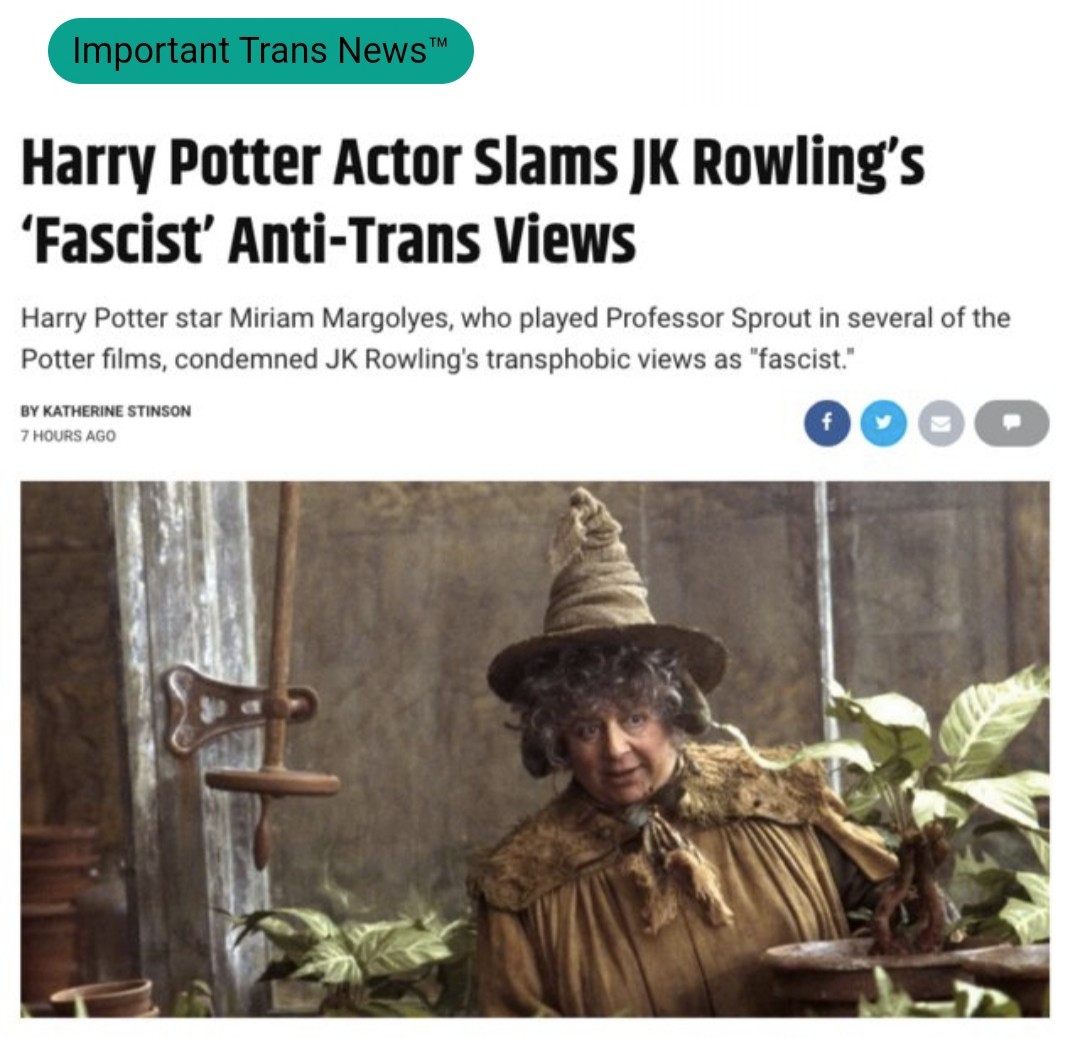
Task: Click the article summary paragraph about Miriam Margolyes
Action: point(516,339)
